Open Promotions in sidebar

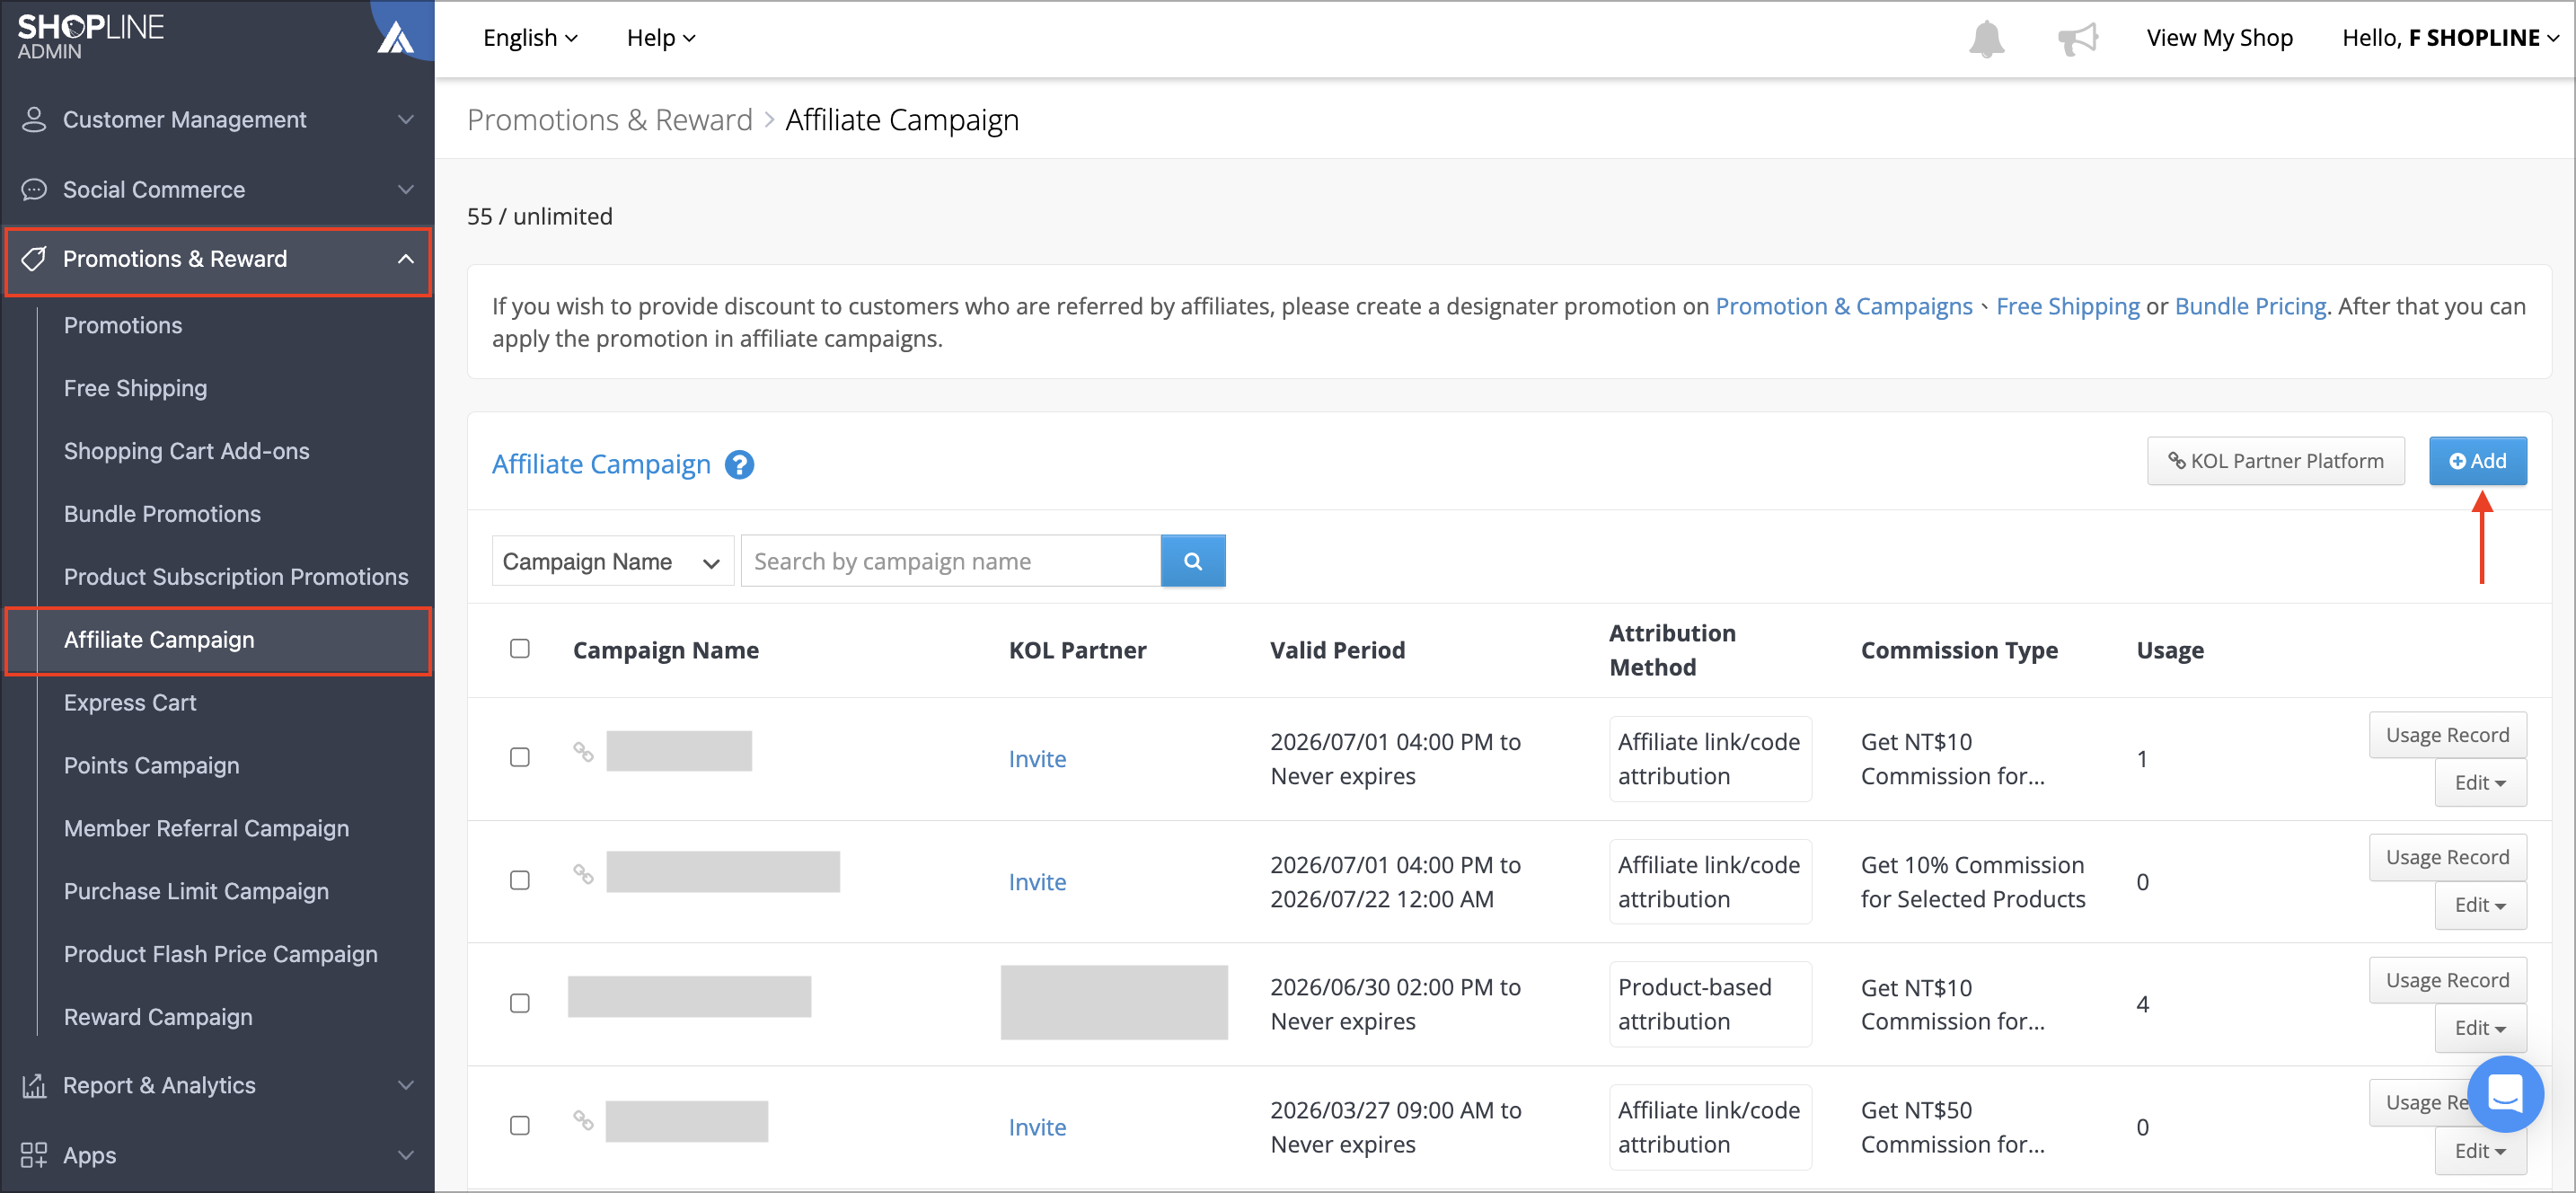tap(123, 325)
